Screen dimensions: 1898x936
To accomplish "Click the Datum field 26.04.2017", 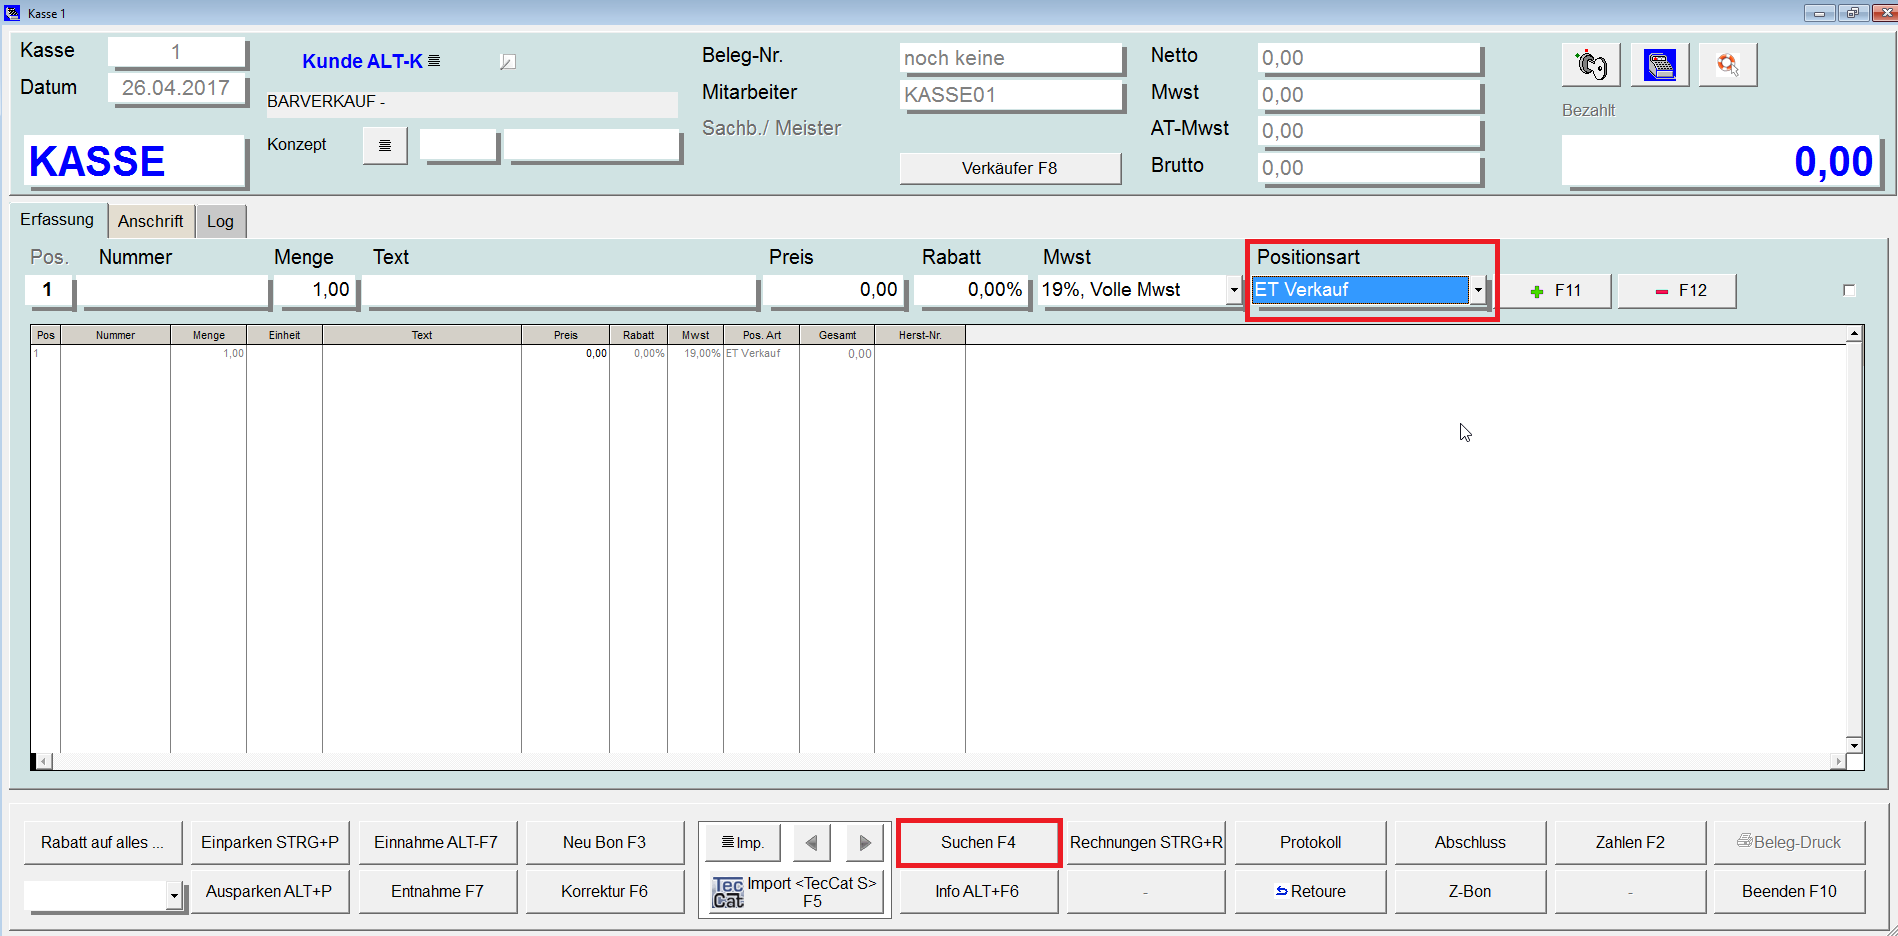I will click(x=176, y=88).
